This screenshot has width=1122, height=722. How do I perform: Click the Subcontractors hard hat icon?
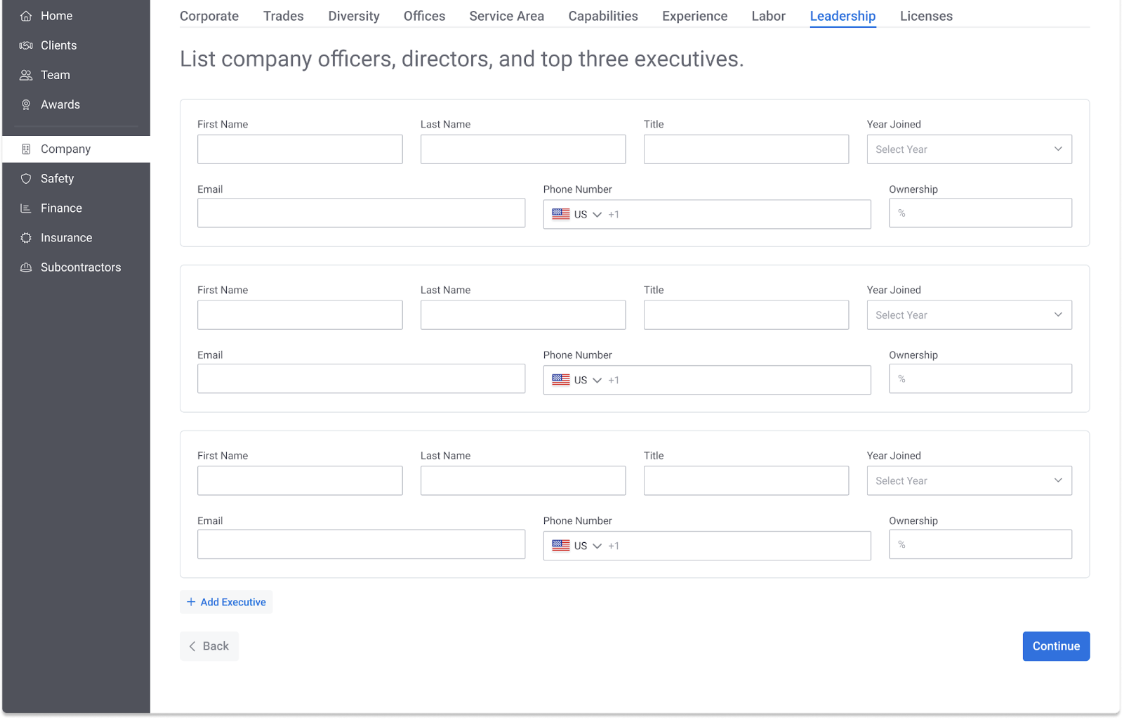(26, 268)
